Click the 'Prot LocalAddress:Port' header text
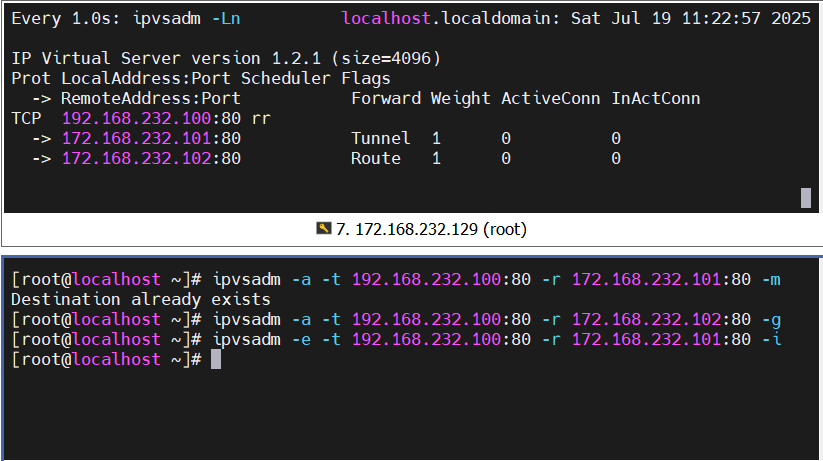 [121, 78]
